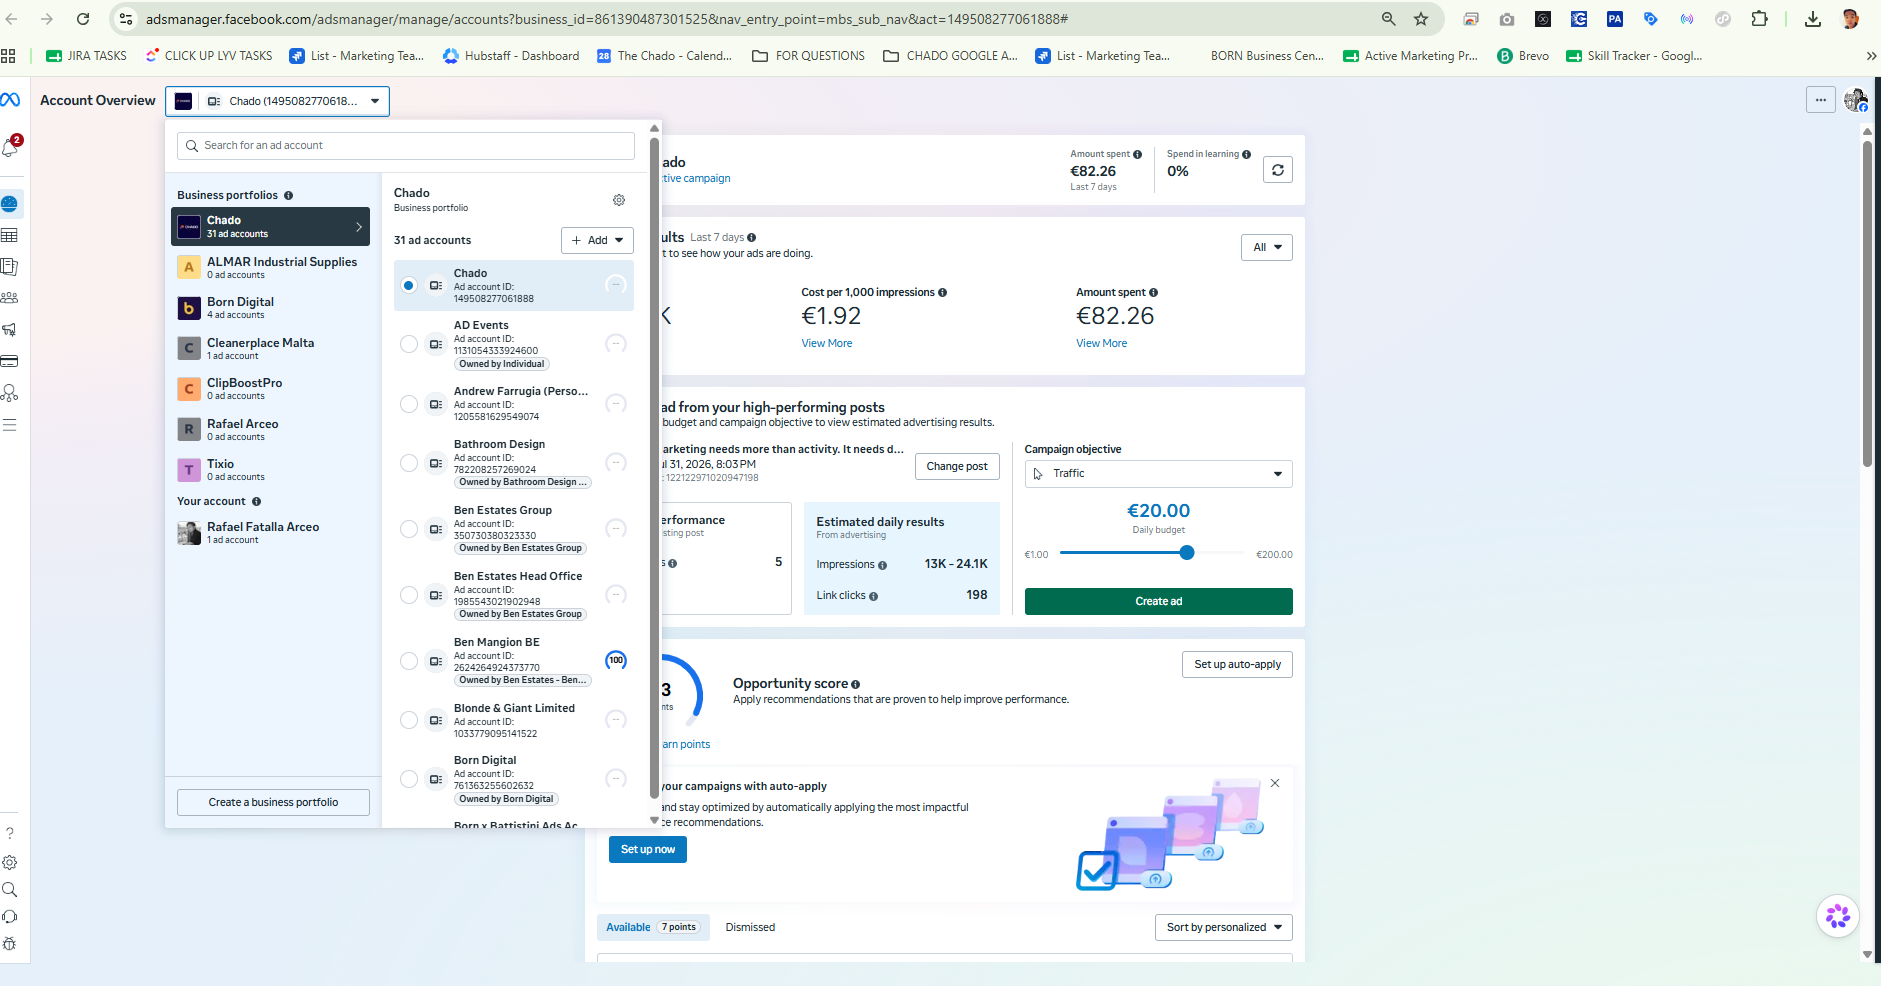Open the Sort by personalized dropdown
This screenshot has height=986, width=1881.
(x=1223, y=927)
